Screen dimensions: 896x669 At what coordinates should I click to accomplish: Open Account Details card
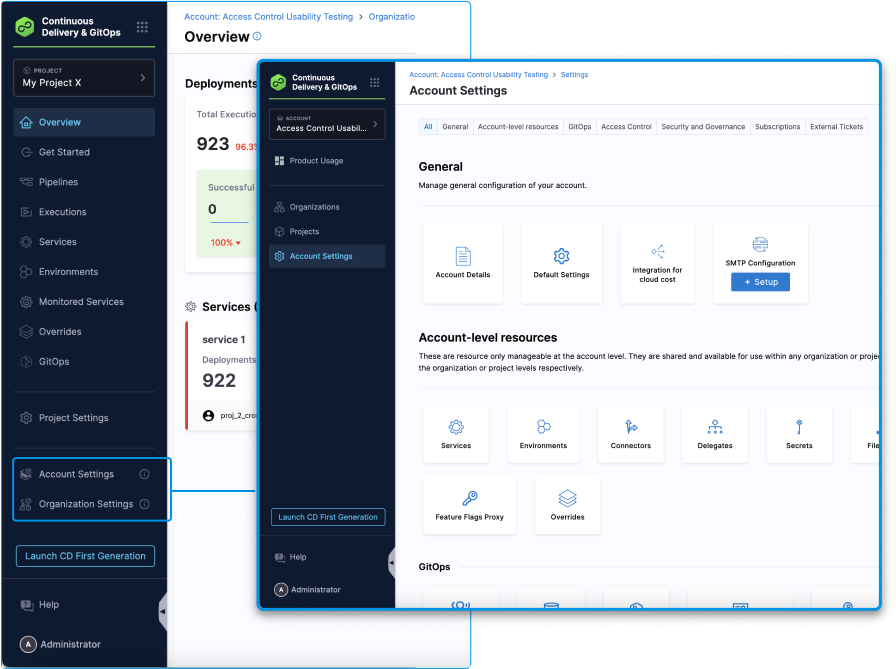pyautogui.click(x=463, y=263)
